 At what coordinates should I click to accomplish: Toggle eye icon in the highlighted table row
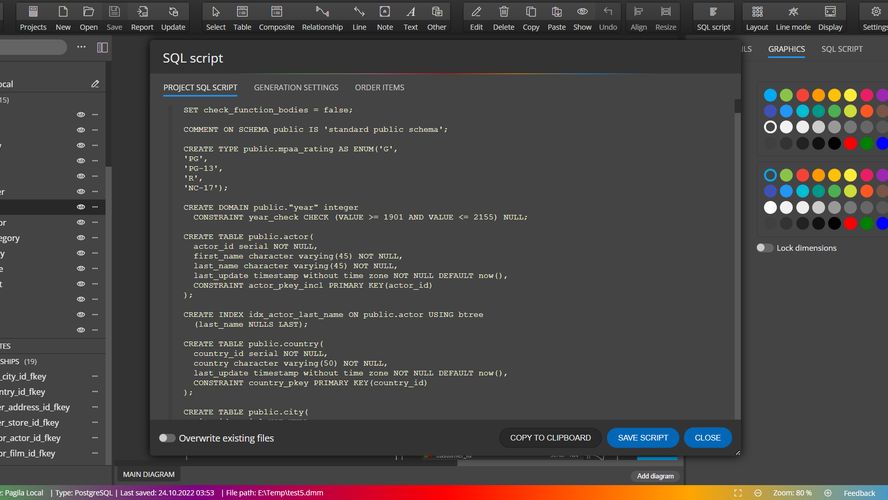[x=81, y=207]
